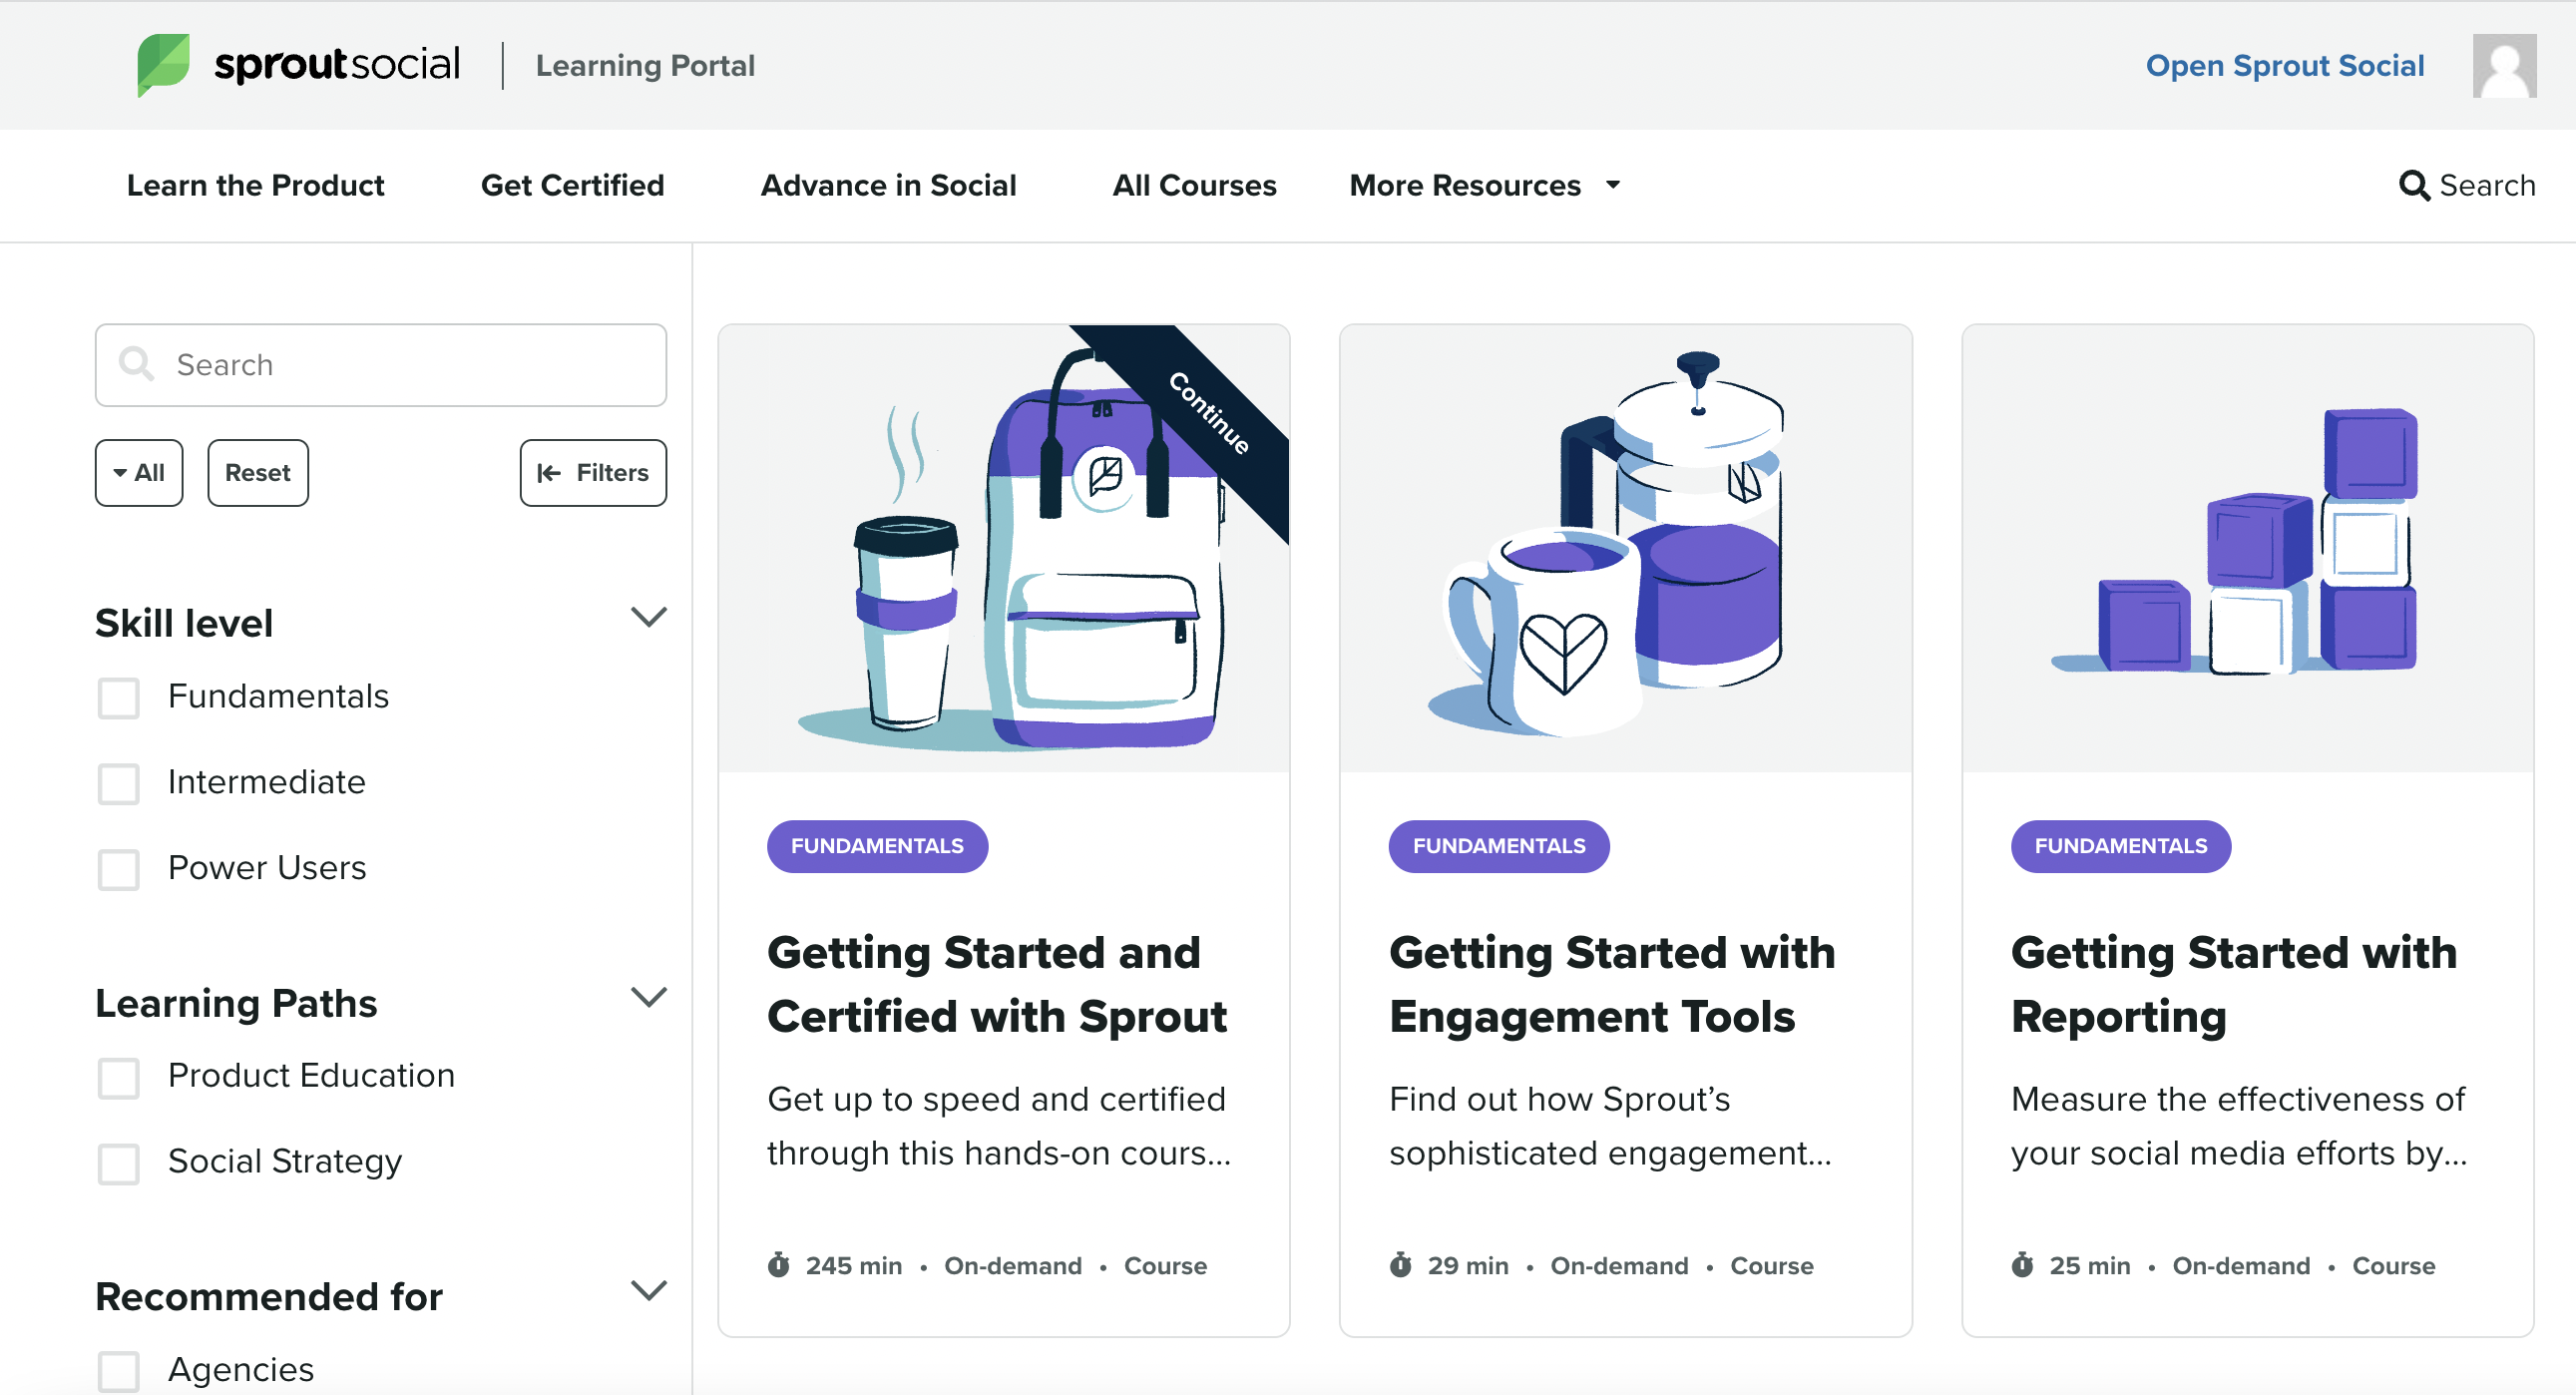Click the Sprout Social leaf logo
2576x1395 pixels.
[x=163, y=64]
